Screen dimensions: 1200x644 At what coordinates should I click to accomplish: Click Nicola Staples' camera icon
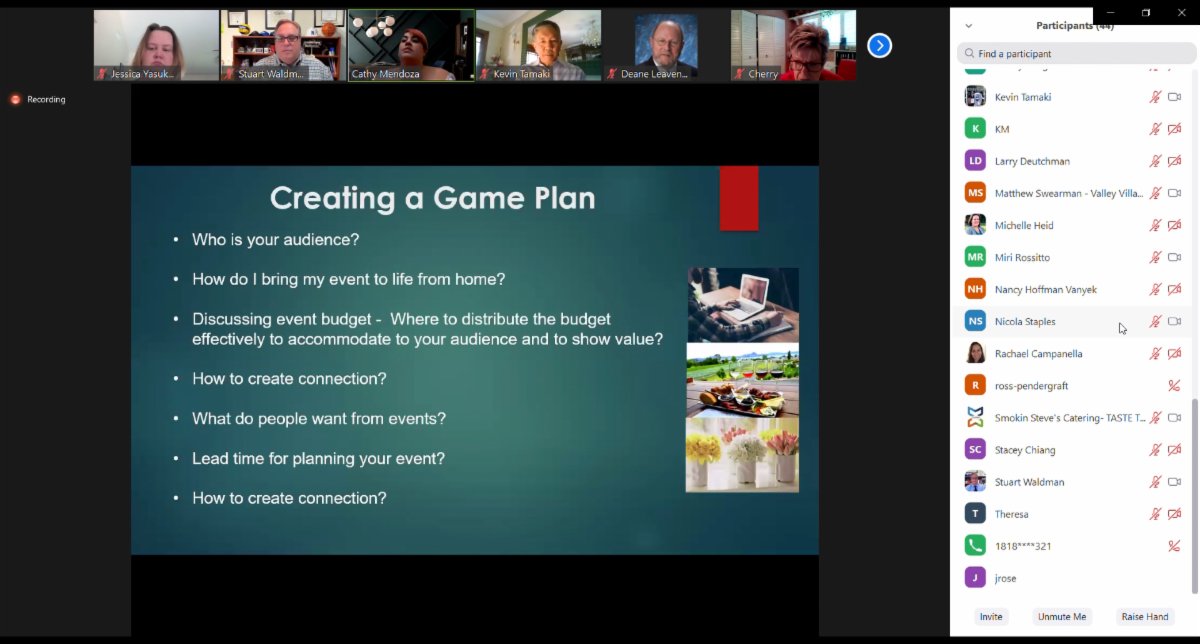click(x=1175, y=321)
